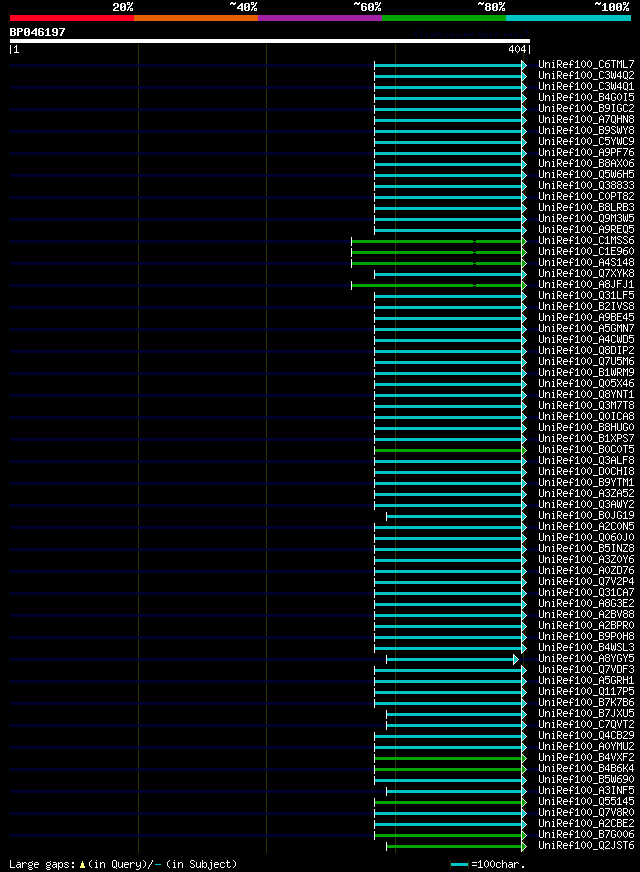Select hit label UniRef100_A9BE45
Screen dimensions: 640x872
click(x=586, y=318)
